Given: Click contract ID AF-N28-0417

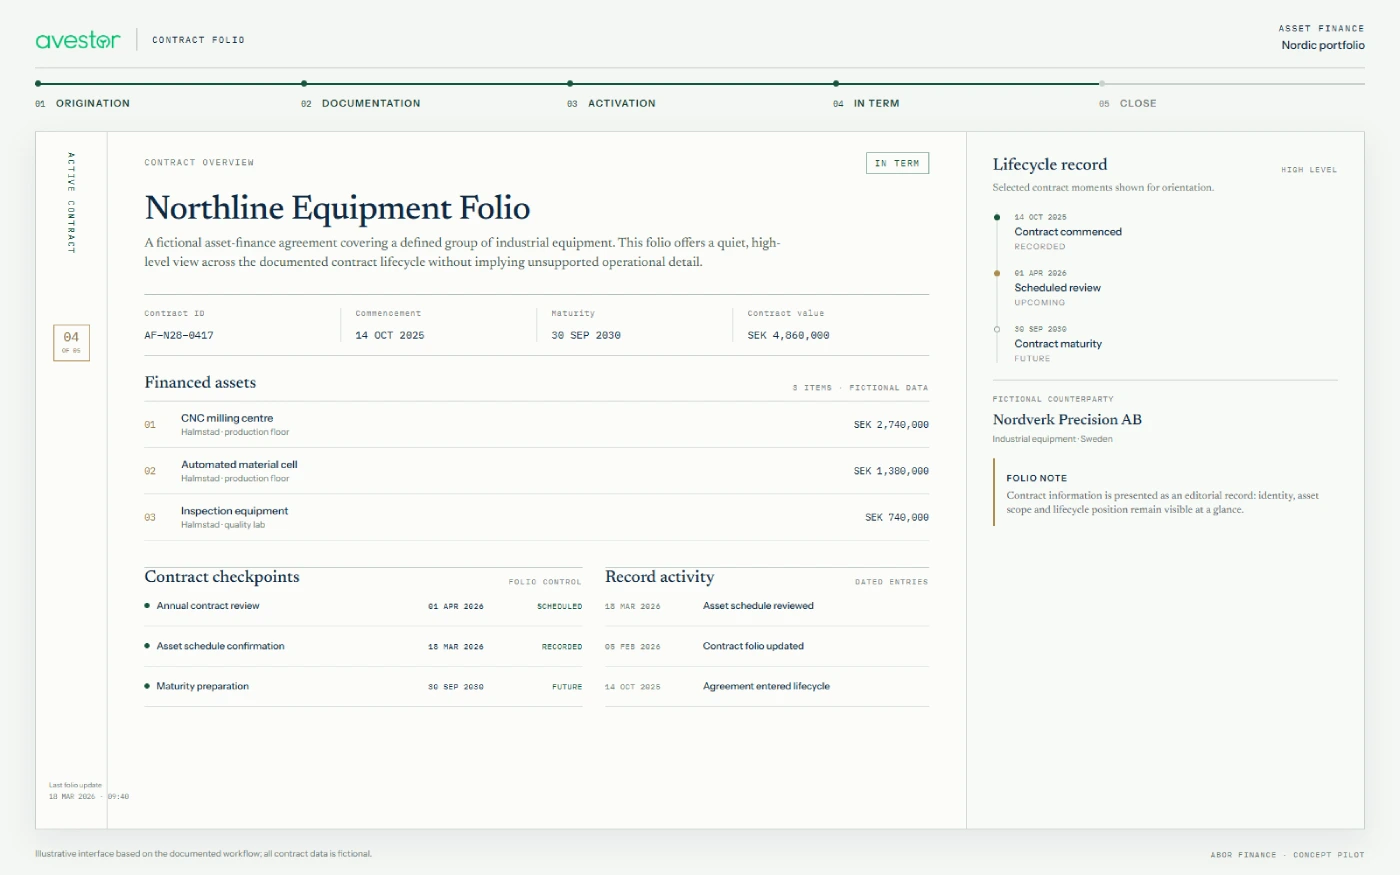Looking at the screenshot, I should pos(179,336).
